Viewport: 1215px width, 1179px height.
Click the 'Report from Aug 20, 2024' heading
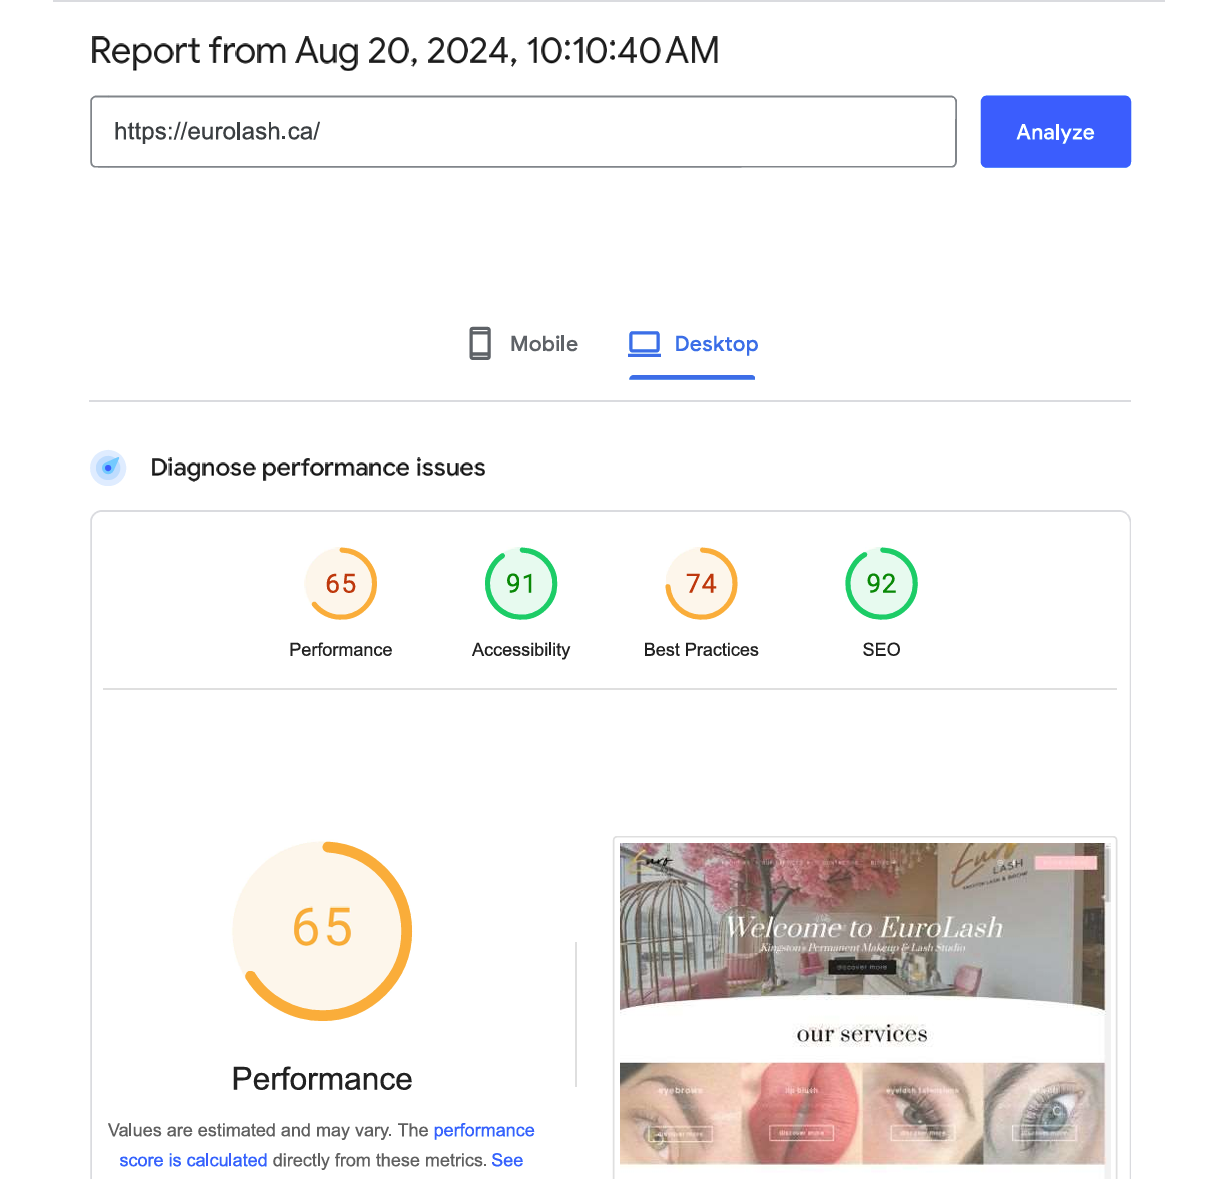coord(404,51)
